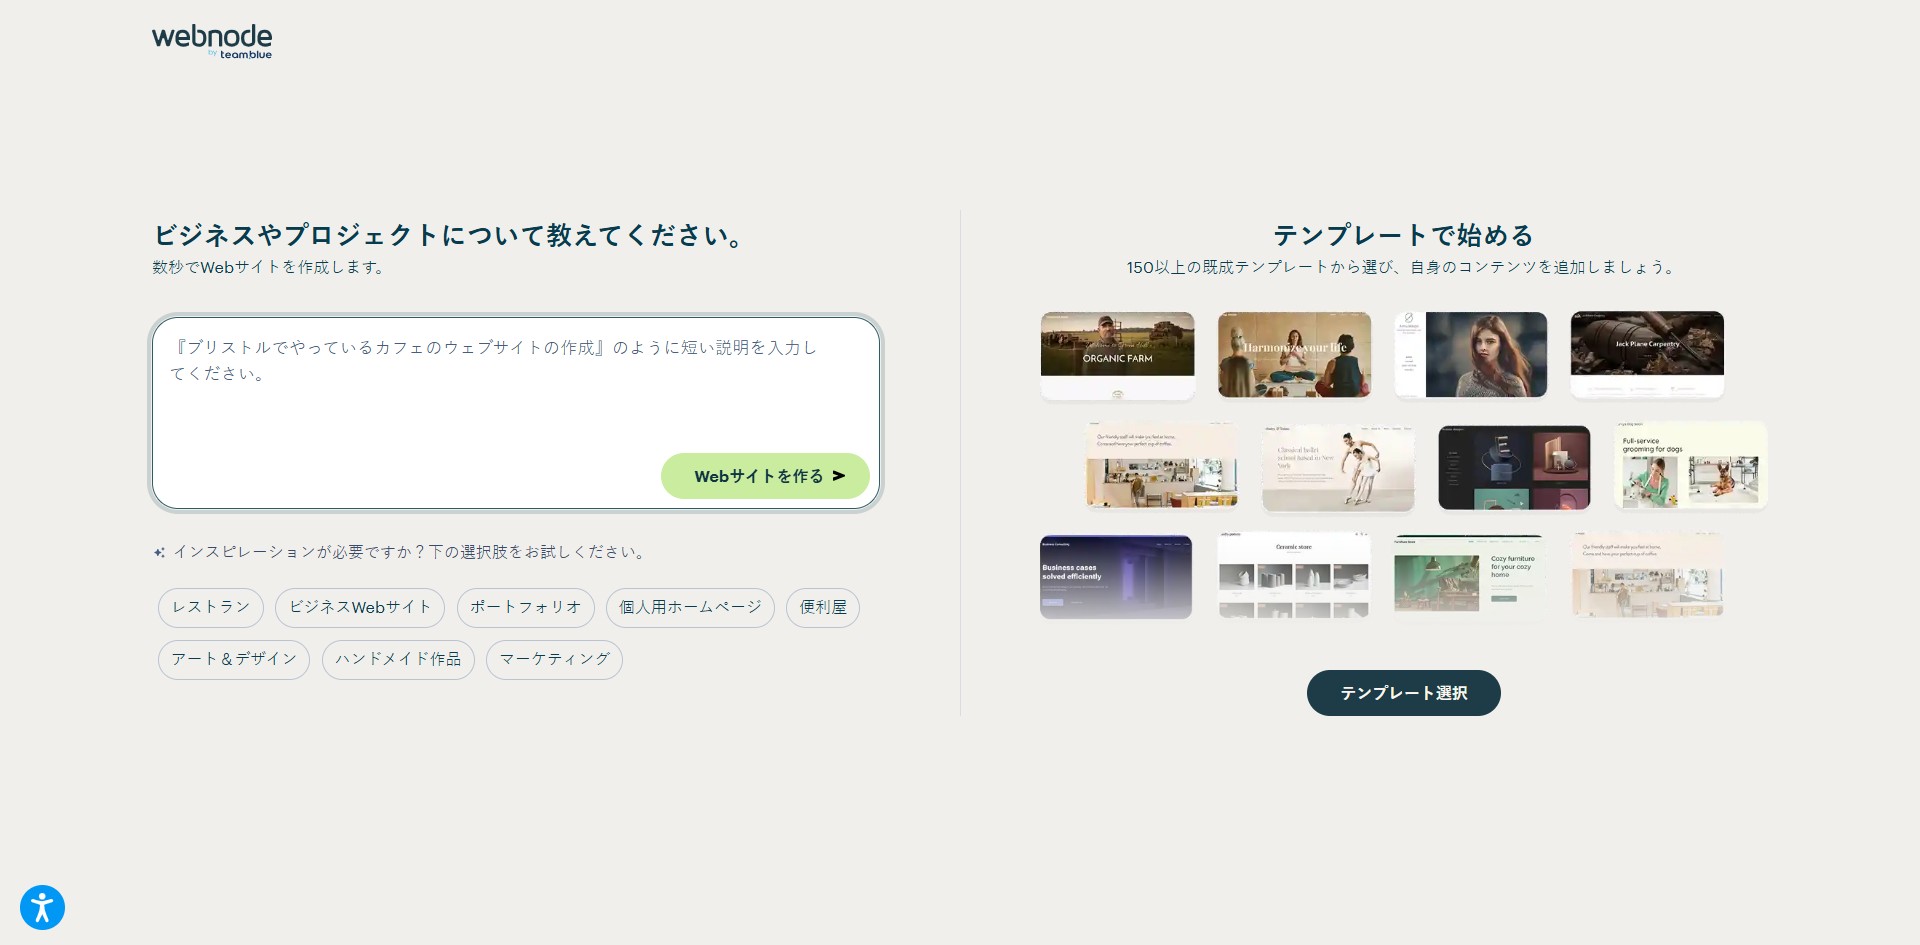
Task: Open the Business cases solved efficiently template
Action: click(x=1116, y=577)
